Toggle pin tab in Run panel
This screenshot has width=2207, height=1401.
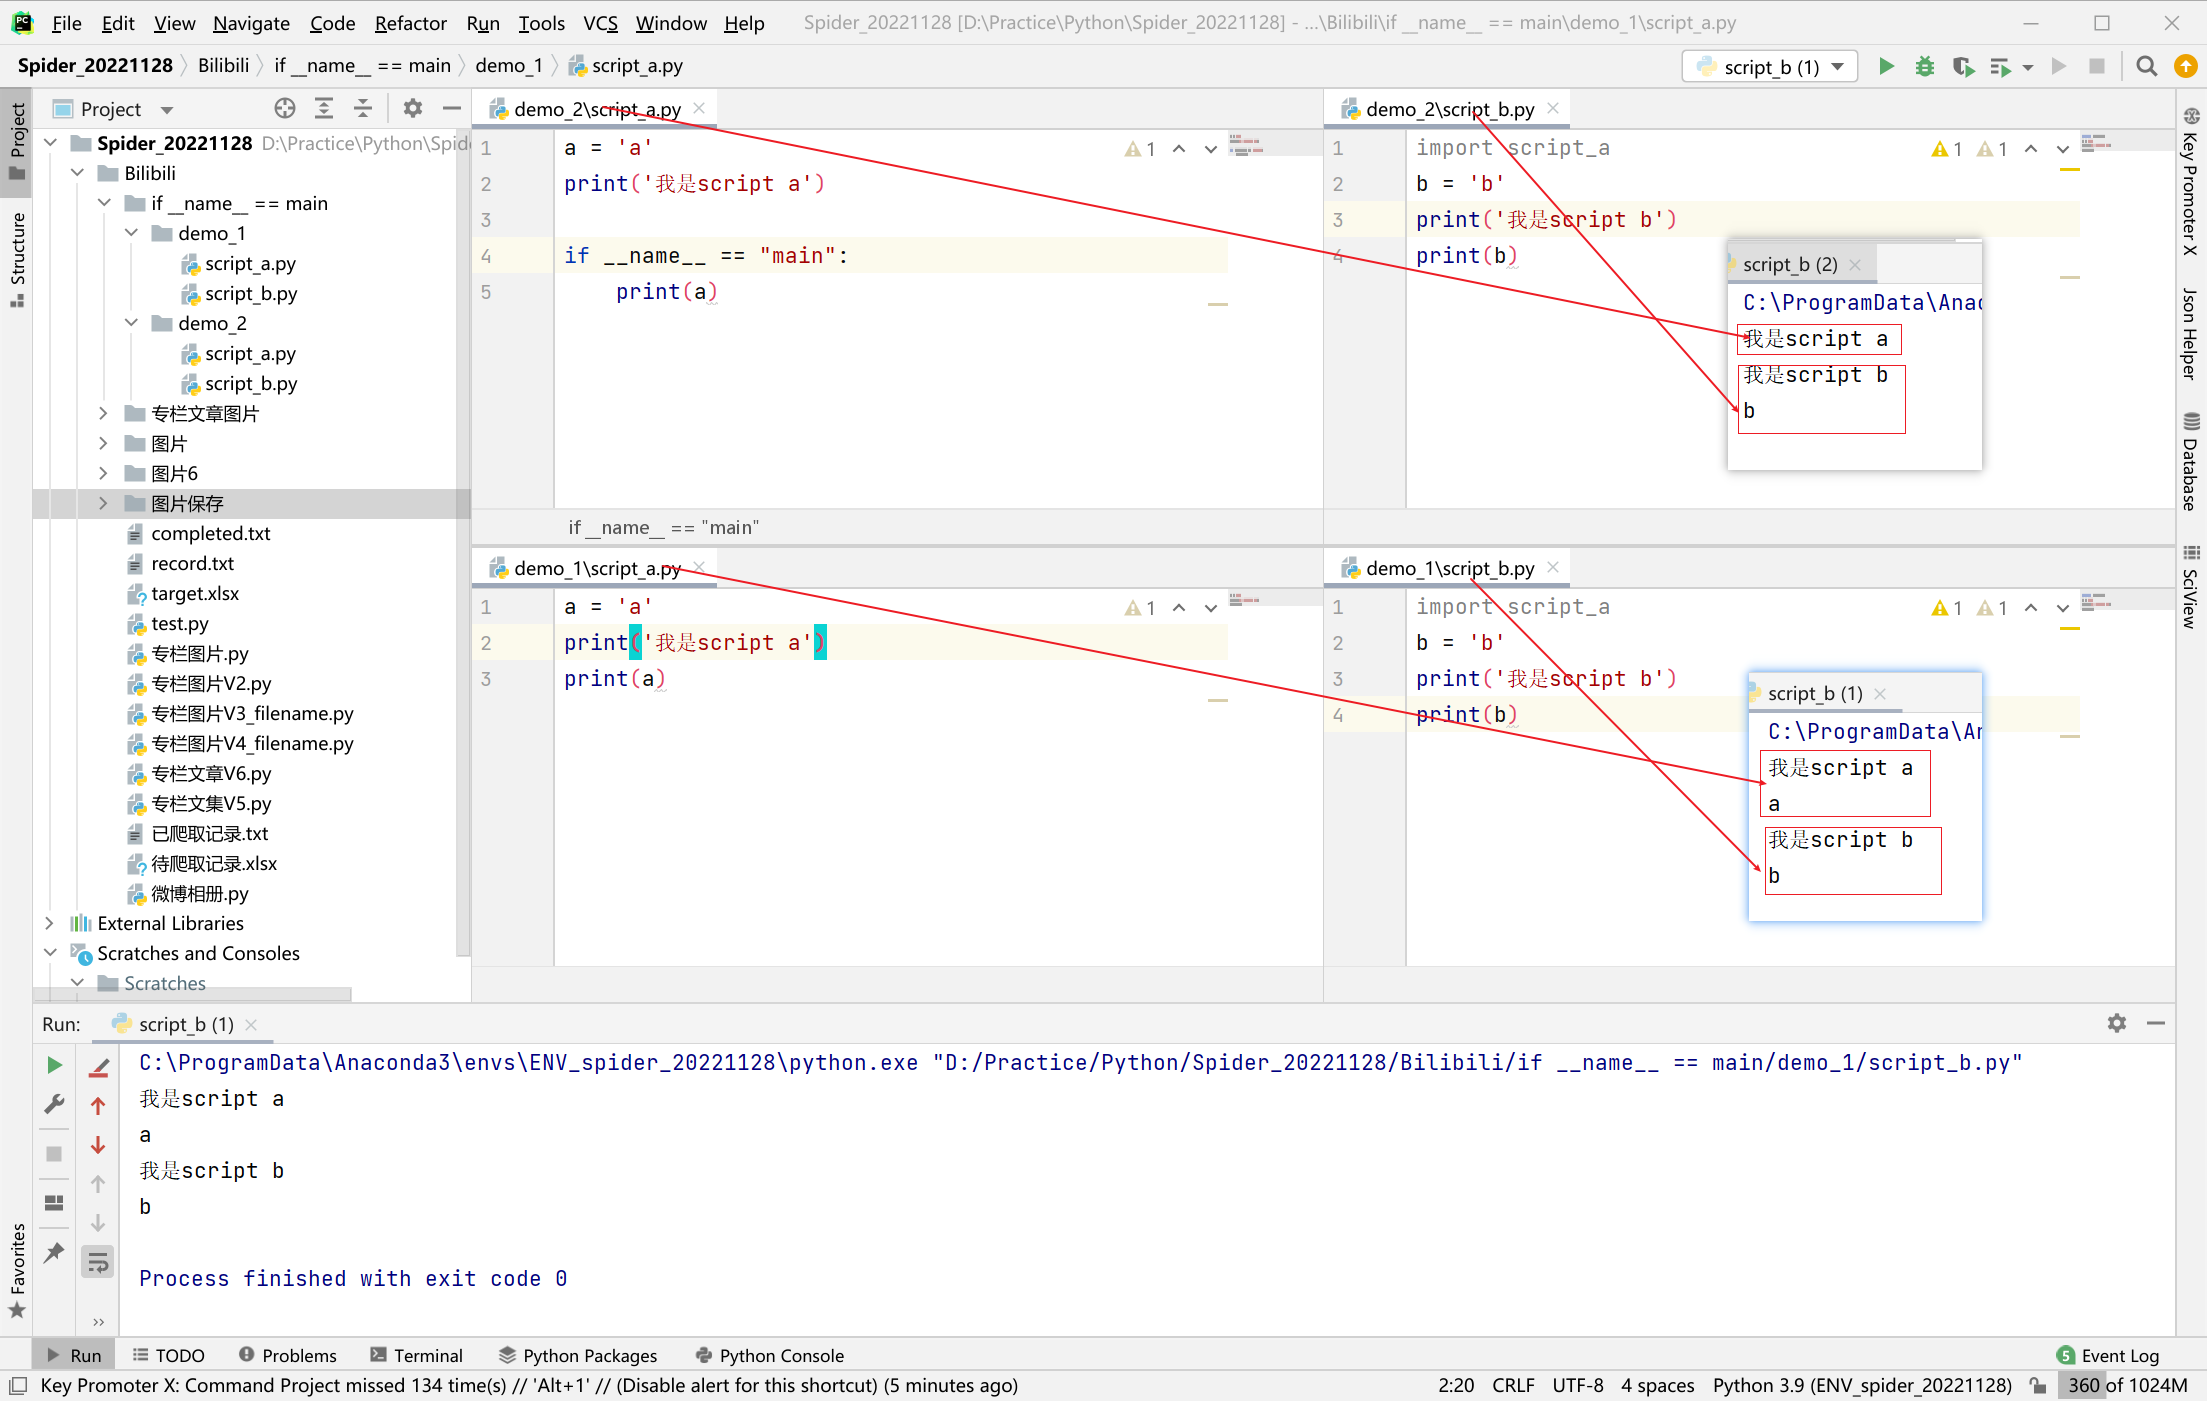click(x=55, y=1252)
